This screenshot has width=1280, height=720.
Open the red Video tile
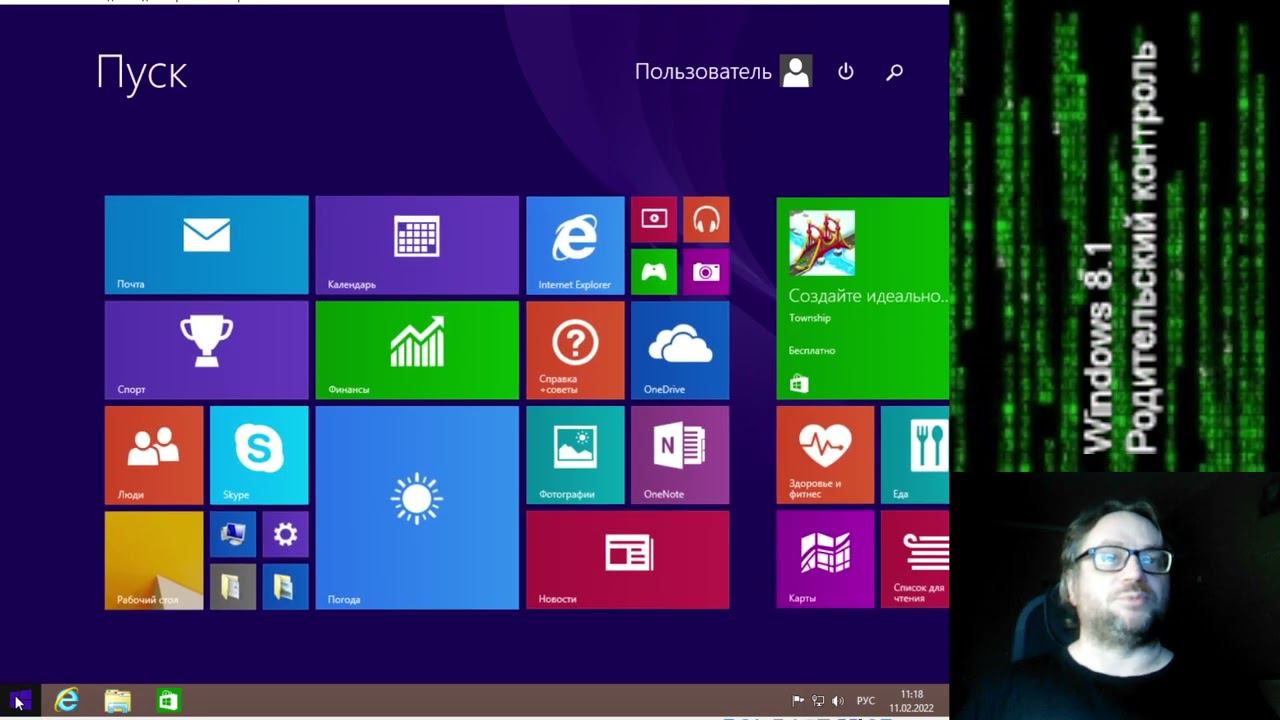click(x=654, y=219)
